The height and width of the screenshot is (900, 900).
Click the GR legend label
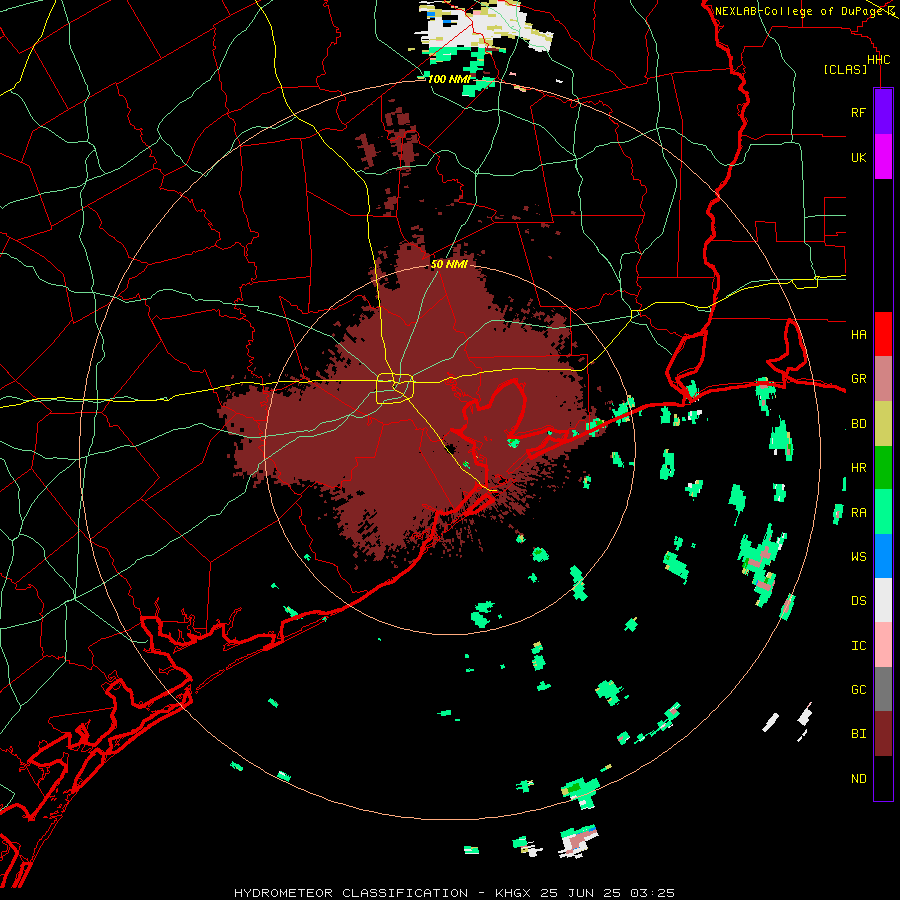click(x=858, y=379)
